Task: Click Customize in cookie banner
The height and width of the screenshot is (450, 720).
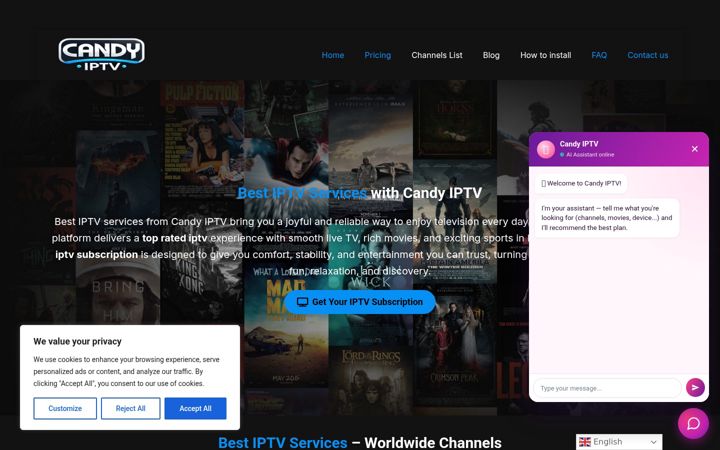Action: [65, 408]
